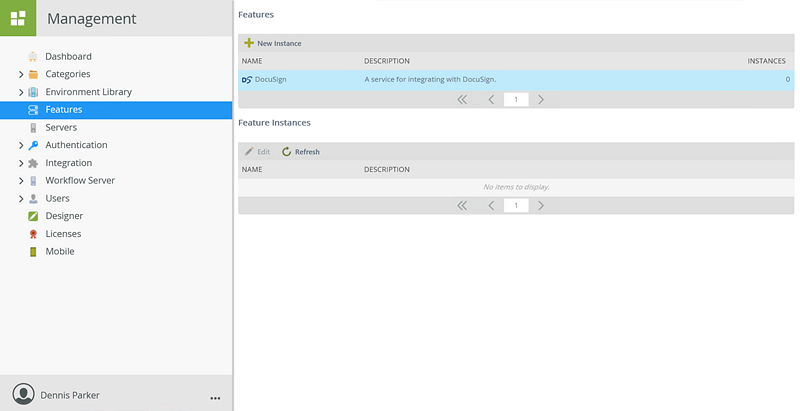Click the Environment Library icon
The height and width of the screenshot is (411, 800).
(x=33, y=92)
